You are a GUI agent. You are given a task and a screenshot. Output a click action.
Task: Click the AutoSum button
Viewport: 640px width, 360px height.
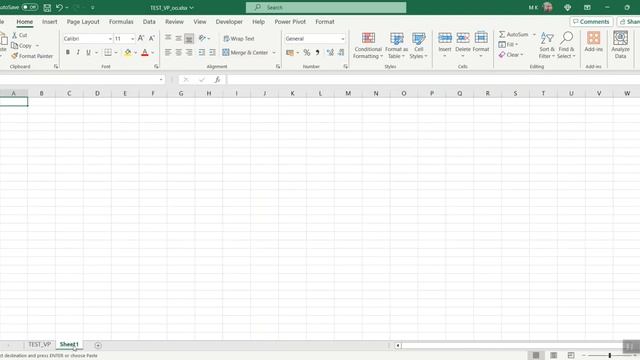click(x=513, y=34)
